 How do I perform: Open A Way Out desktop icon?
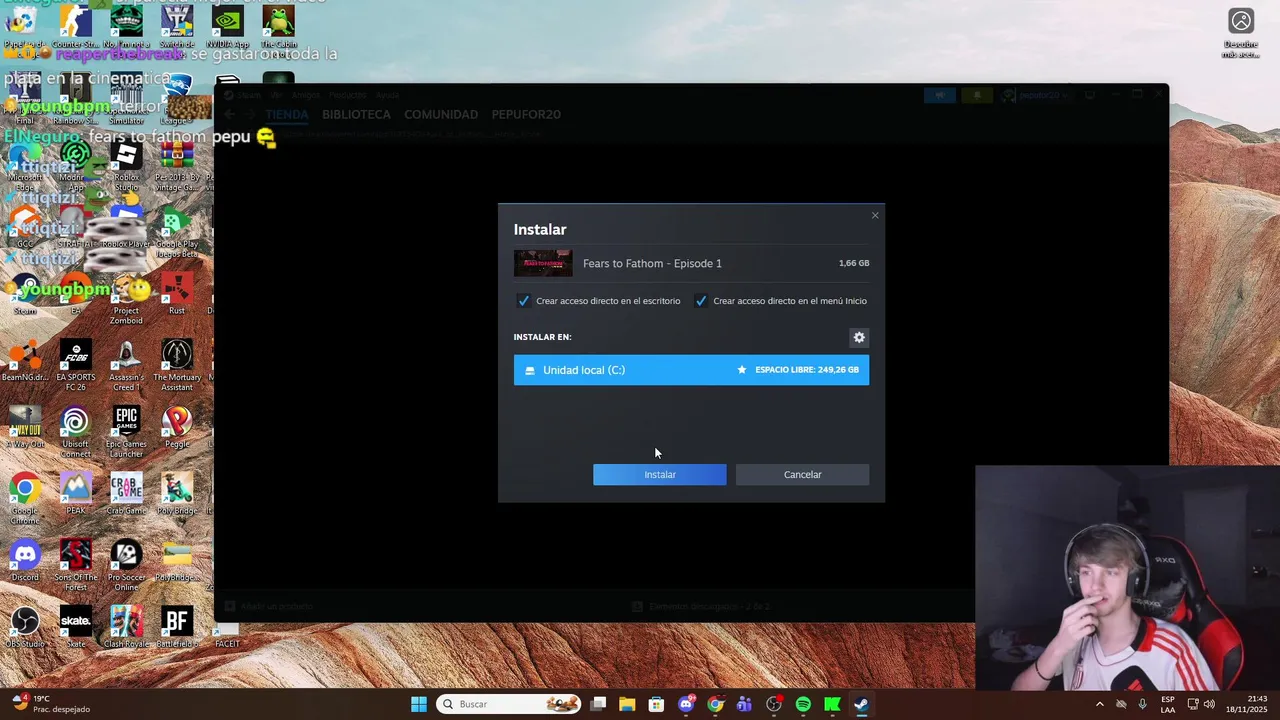25,427
